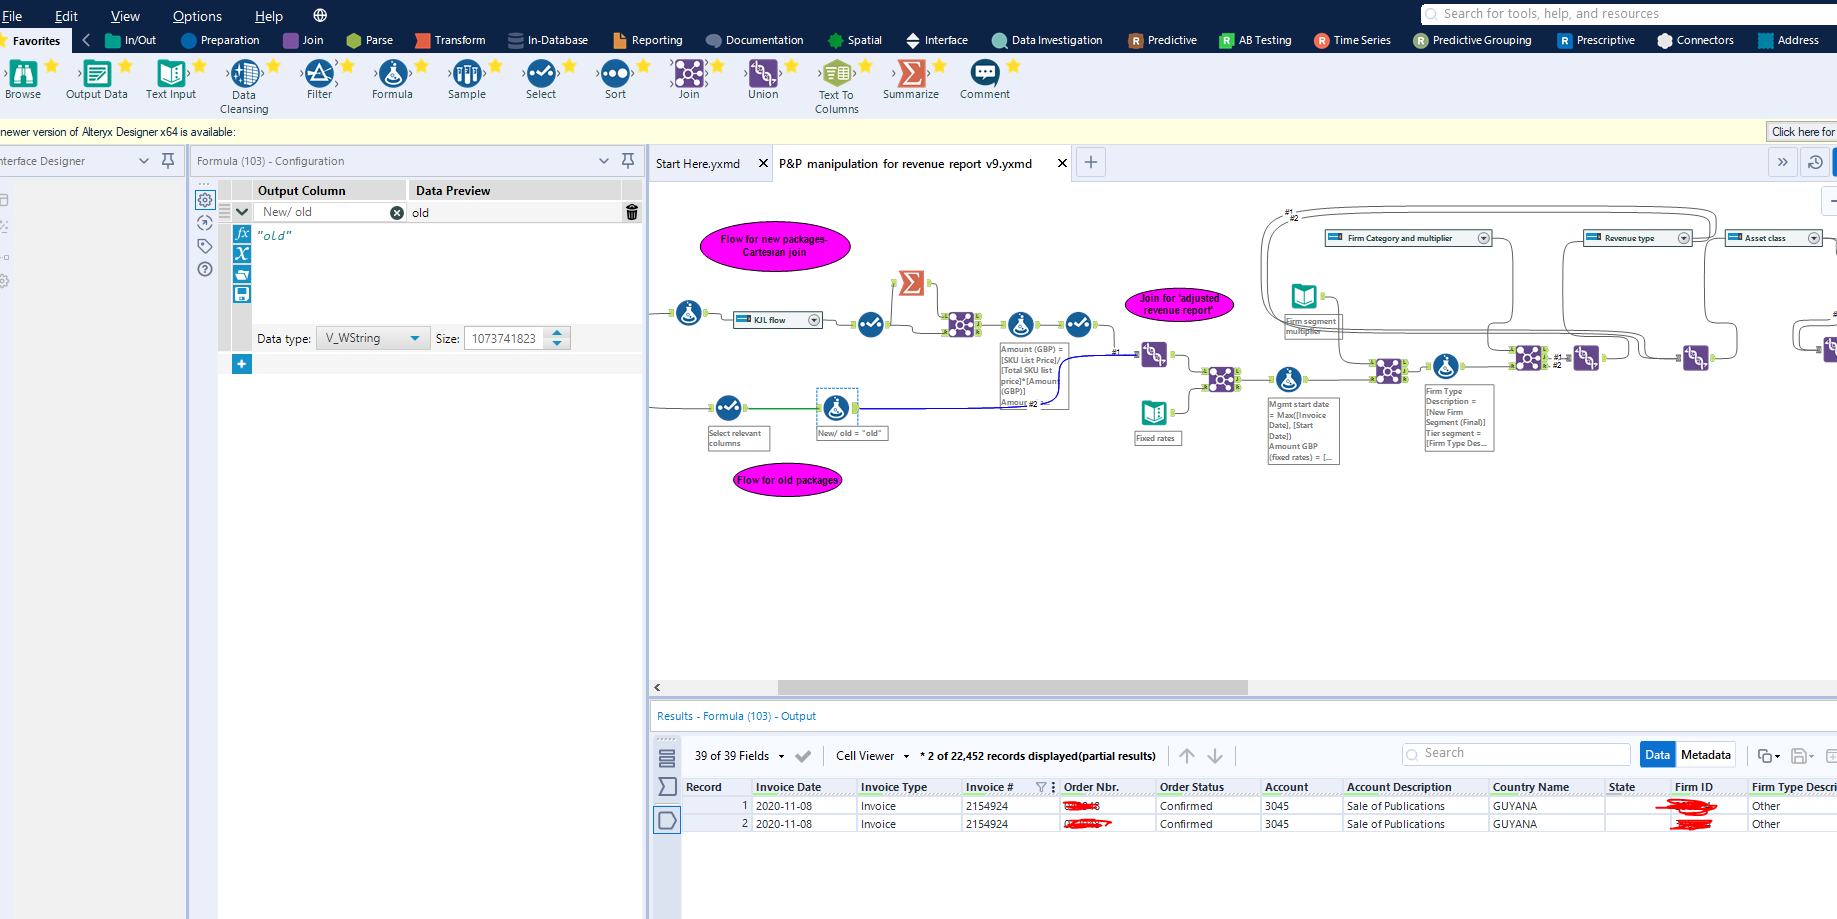Expand the Cell Viewer dropdown
Screen dimensions: 1837x919
click(905, 756)
